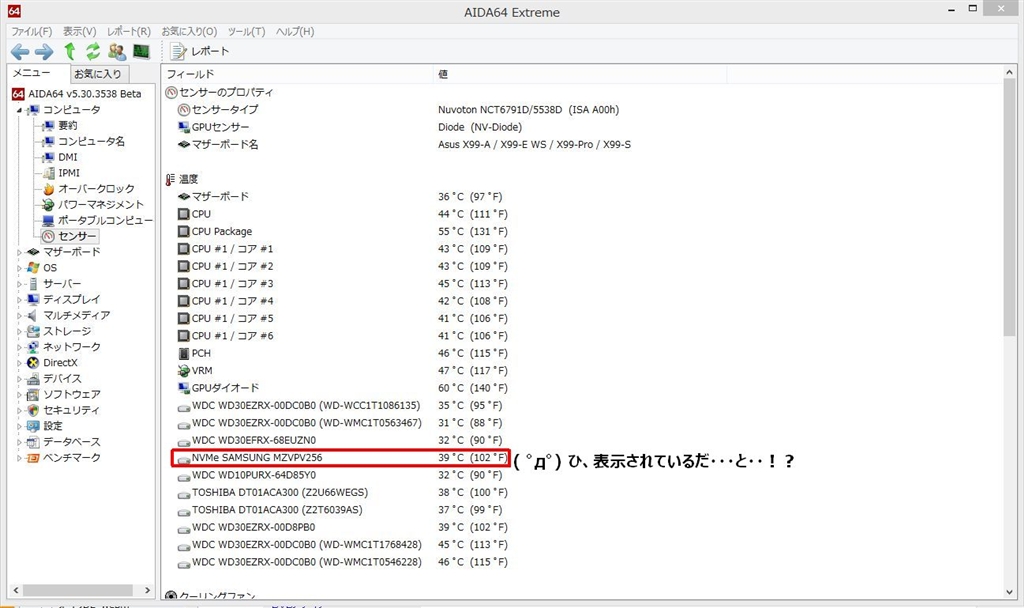Click the 温度 thermometer section icon

[170, 179]
